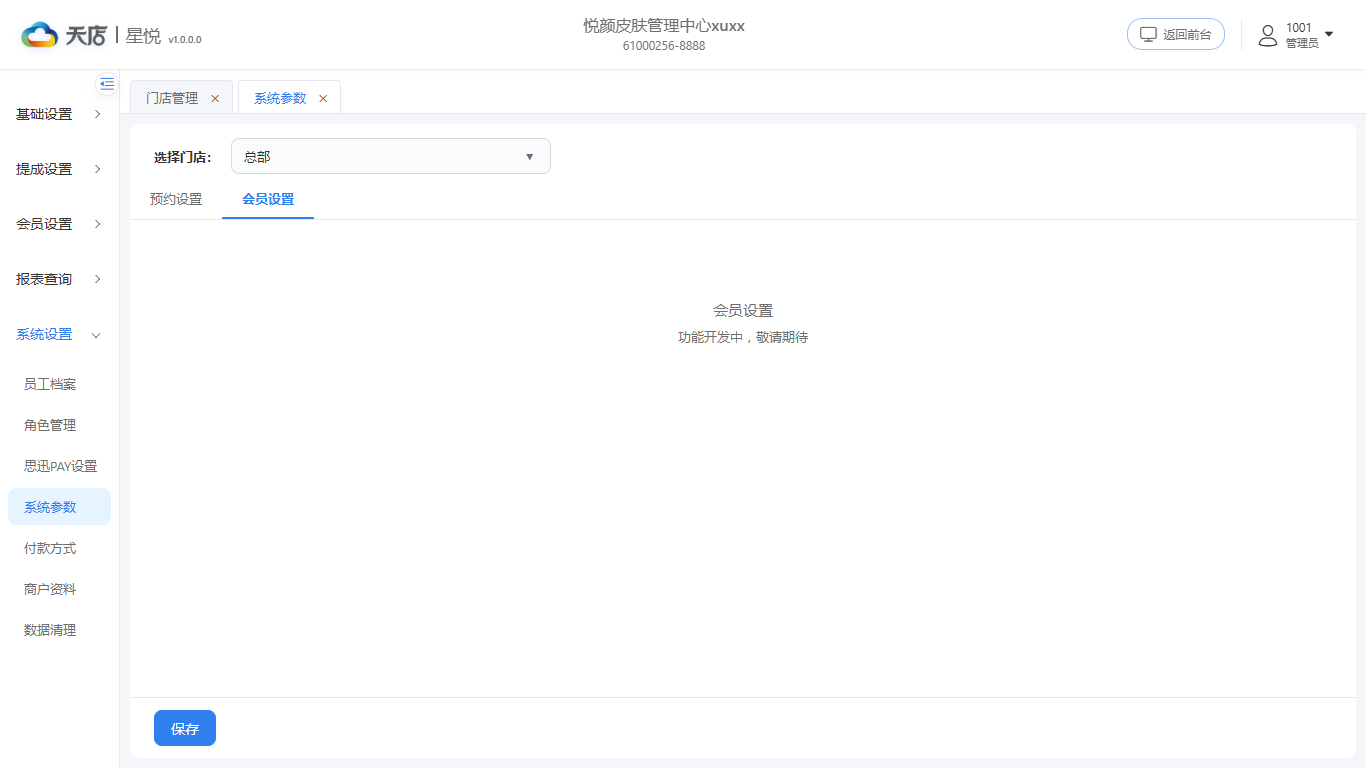This screenshot has height=768, width=1366.
Task: Expand the 报表查询 menu
Action: pos(59,279)
